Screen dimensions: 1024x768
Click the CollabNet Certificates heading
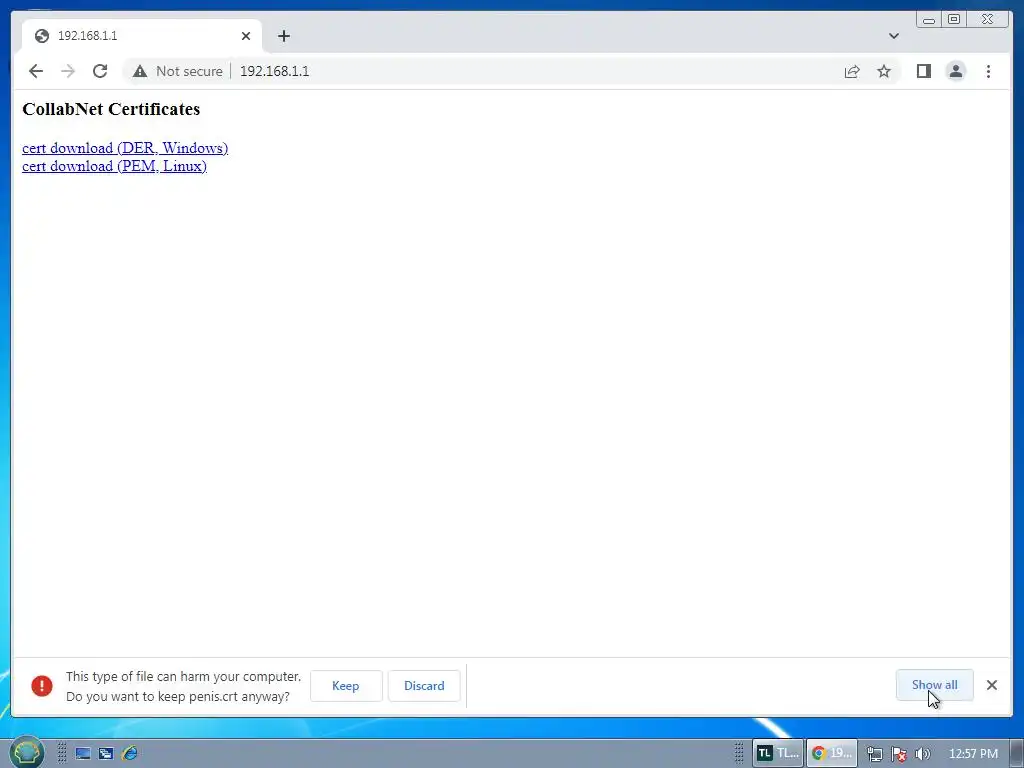pyautogui.click(x=111, y=109)
